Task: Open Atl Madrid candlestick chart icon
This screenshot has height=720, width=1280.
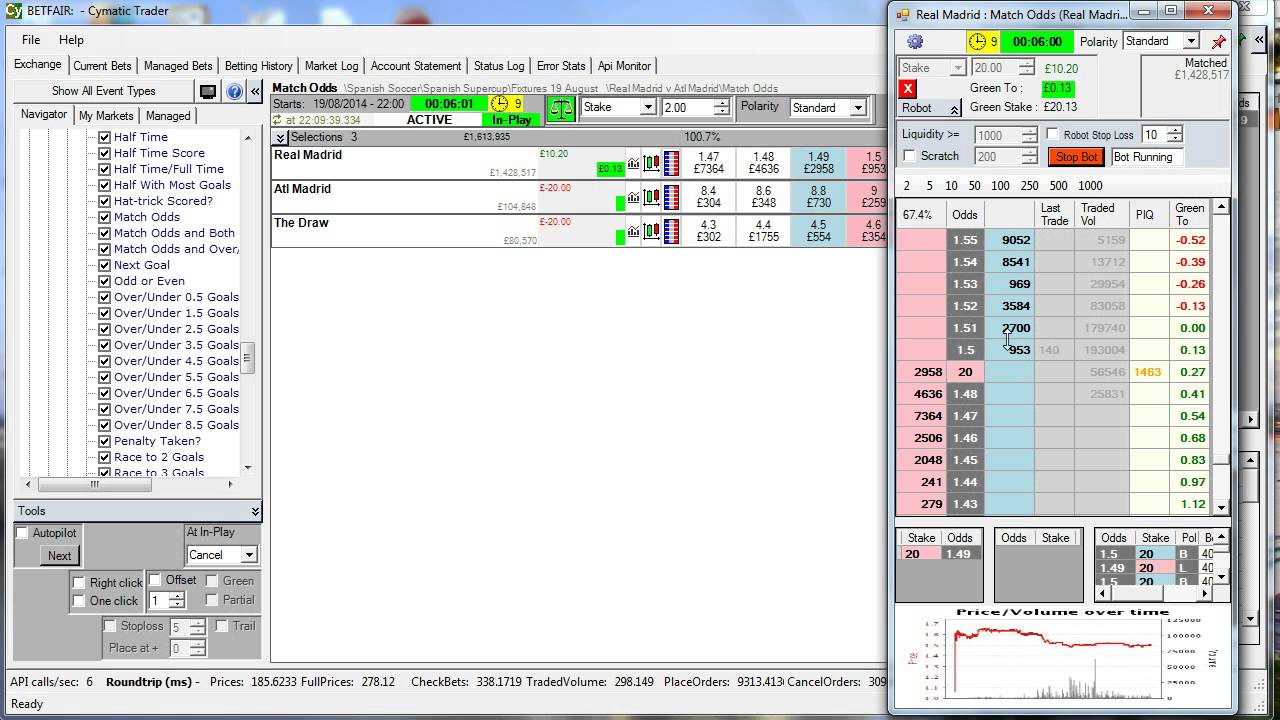Action: [x=651, y=197]
